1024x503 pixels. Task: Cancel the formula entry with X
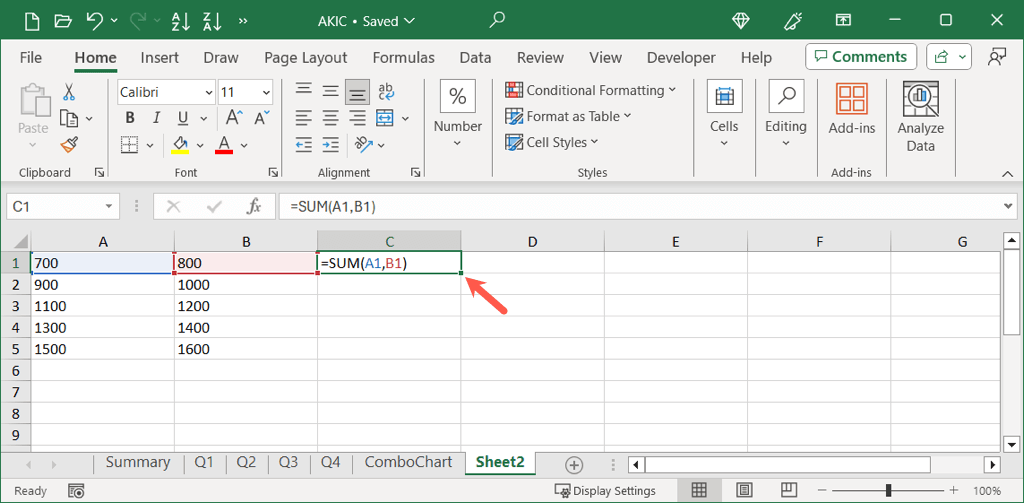pyautogui.click(x=173, y=207)
